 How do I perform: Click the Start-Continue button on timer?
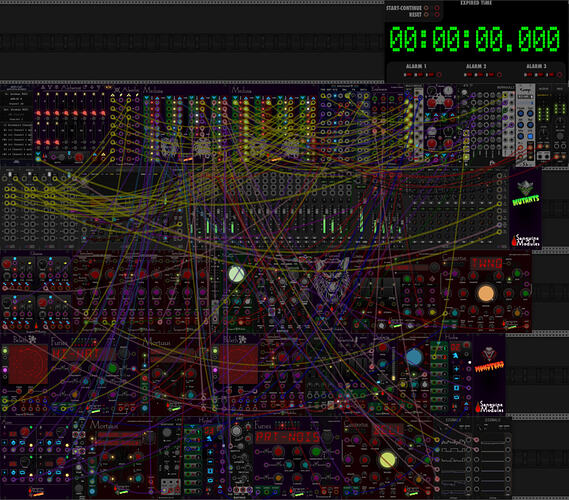point(427,8)
